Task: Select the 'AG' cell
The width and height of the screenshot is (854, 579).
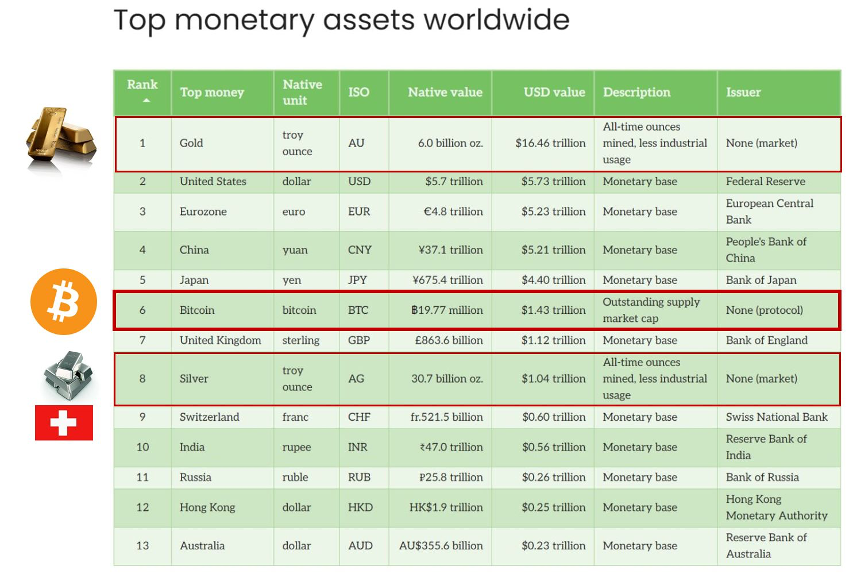Action: pos(364,379)
